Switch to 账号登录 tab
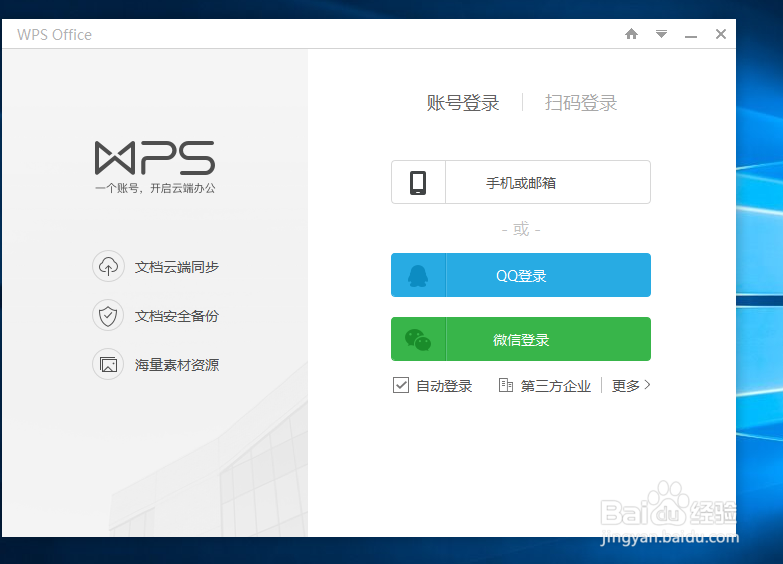This screenshot has width=783, height=564. [x=463, y=103]
